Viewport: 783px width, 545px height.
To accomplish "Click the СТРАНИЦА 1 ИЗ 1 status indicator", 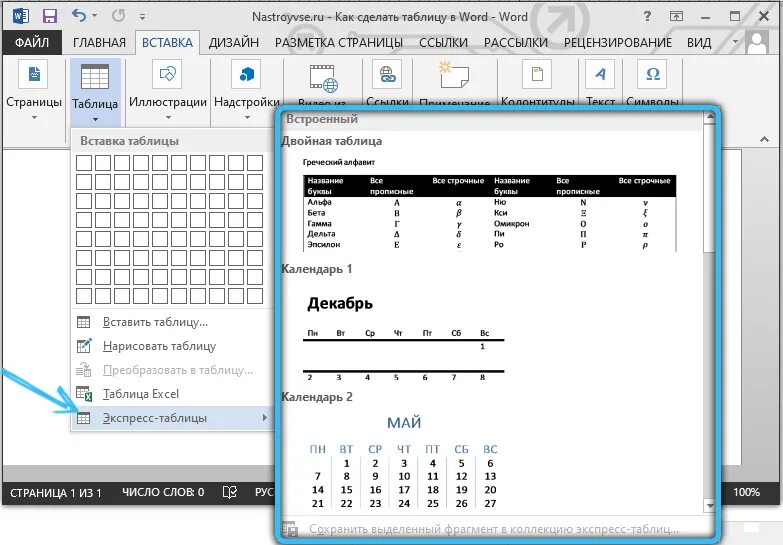I will coord(56,493).
